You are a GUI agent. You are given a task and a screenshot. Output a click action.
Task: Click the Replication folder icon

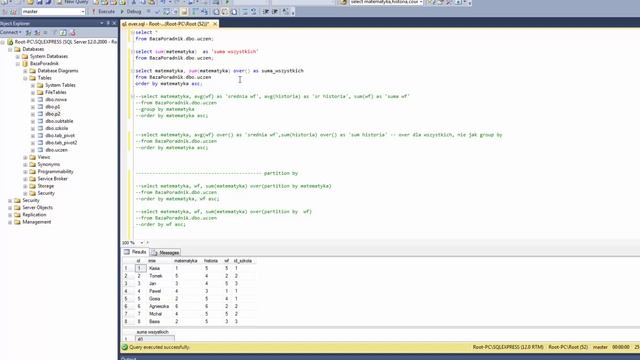18,215
